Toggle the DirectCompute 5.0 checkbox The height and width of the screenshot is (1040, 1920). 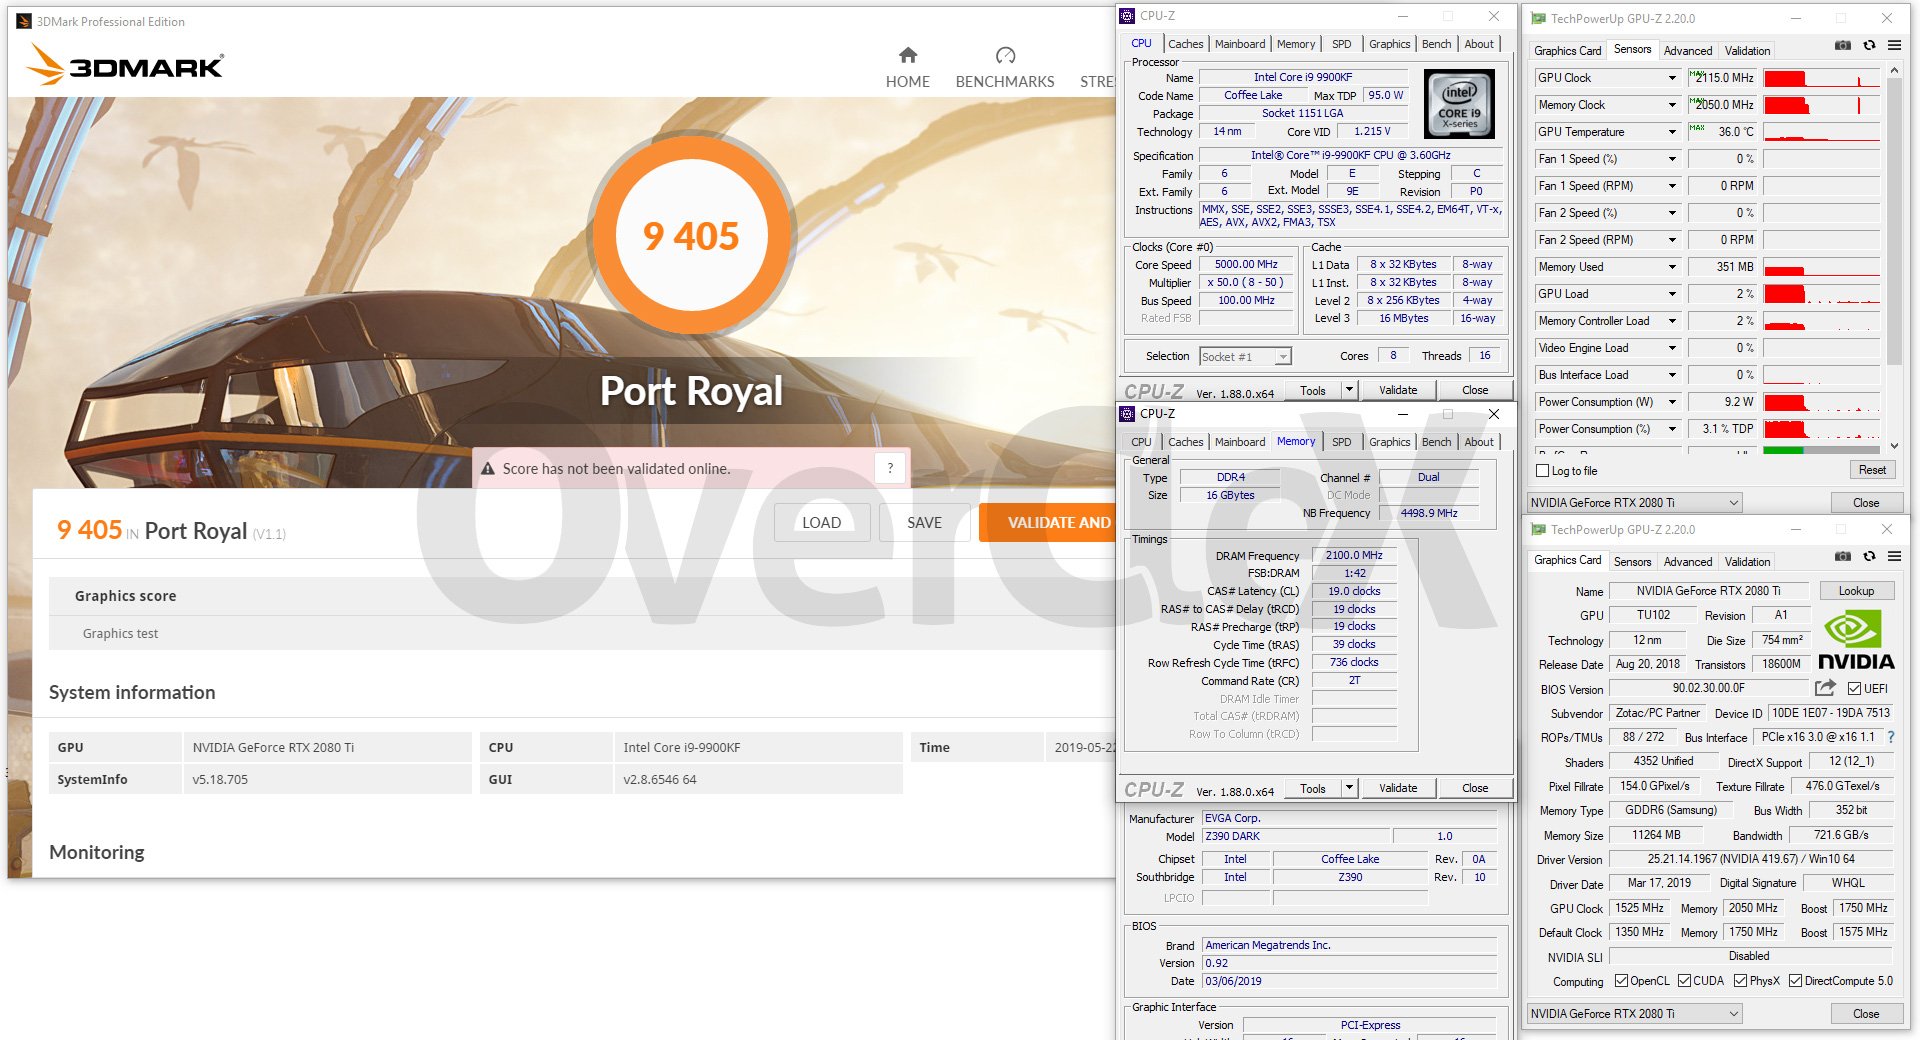click(x=1796, y=981)
